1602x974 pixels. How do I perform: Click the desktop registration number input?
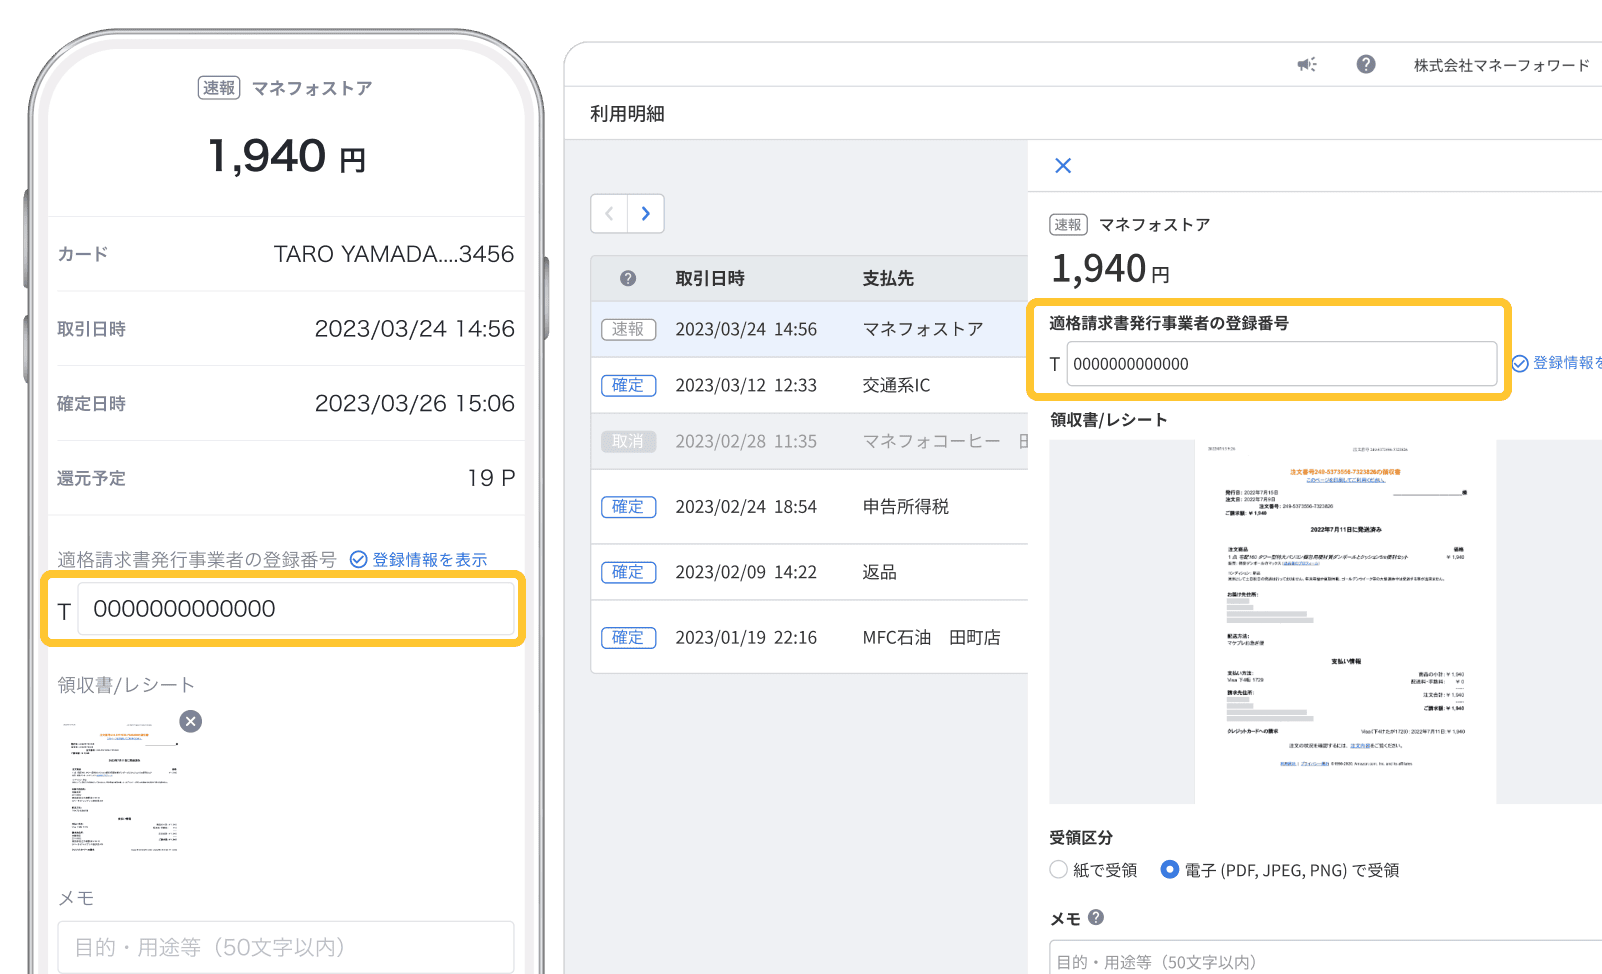1281,364
